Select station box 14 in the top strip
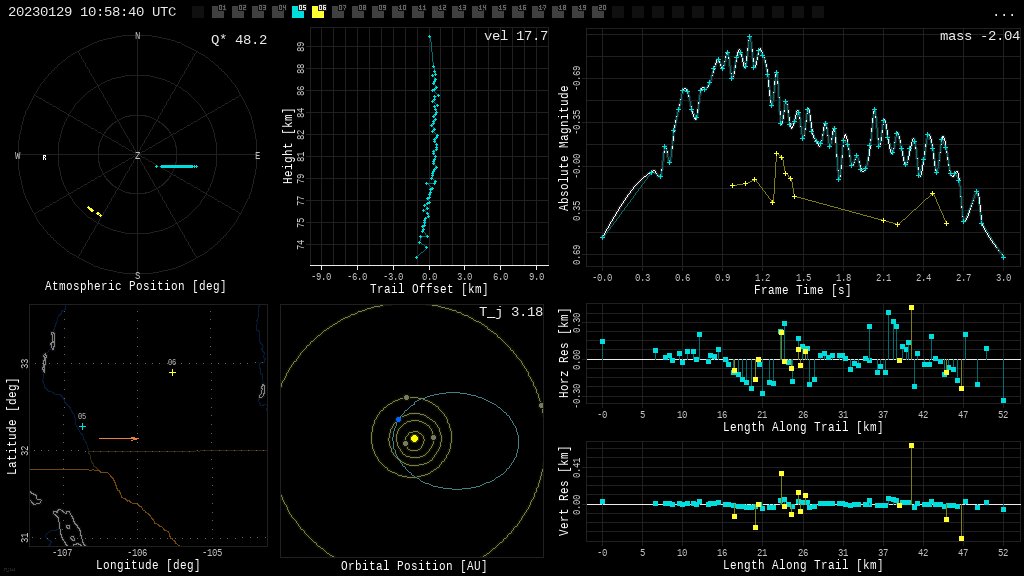 click(x=479, y=12)
